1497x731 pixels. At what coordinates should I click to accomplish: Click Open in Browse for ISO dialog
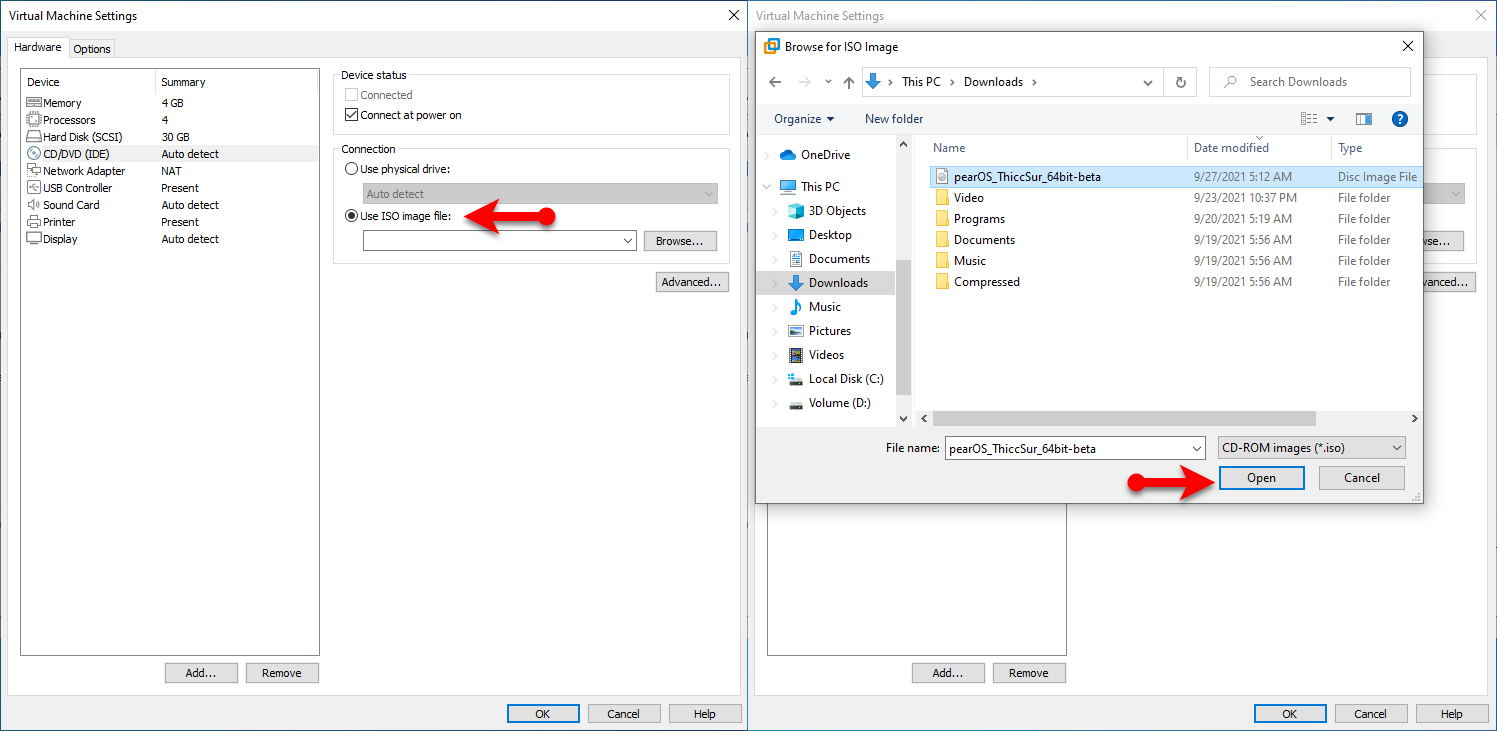pos(1262,478)
